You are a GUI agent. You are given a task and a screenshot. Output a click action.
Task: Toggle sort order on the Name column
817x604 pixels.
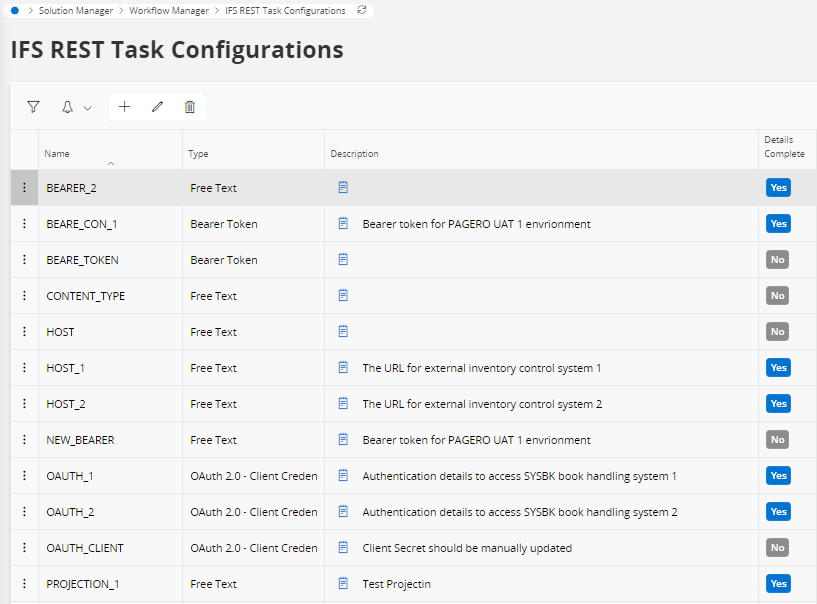tap(57, 153)
